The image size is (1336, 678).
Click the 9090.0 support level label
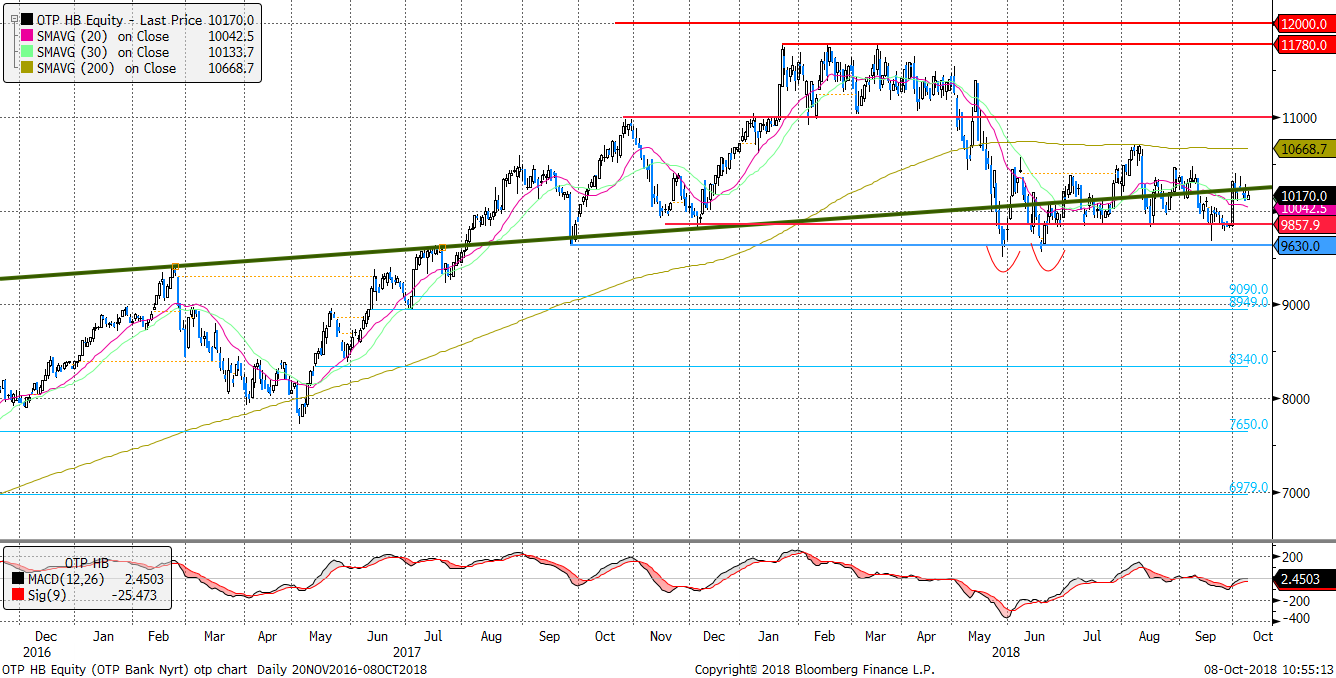point(1249,289)
